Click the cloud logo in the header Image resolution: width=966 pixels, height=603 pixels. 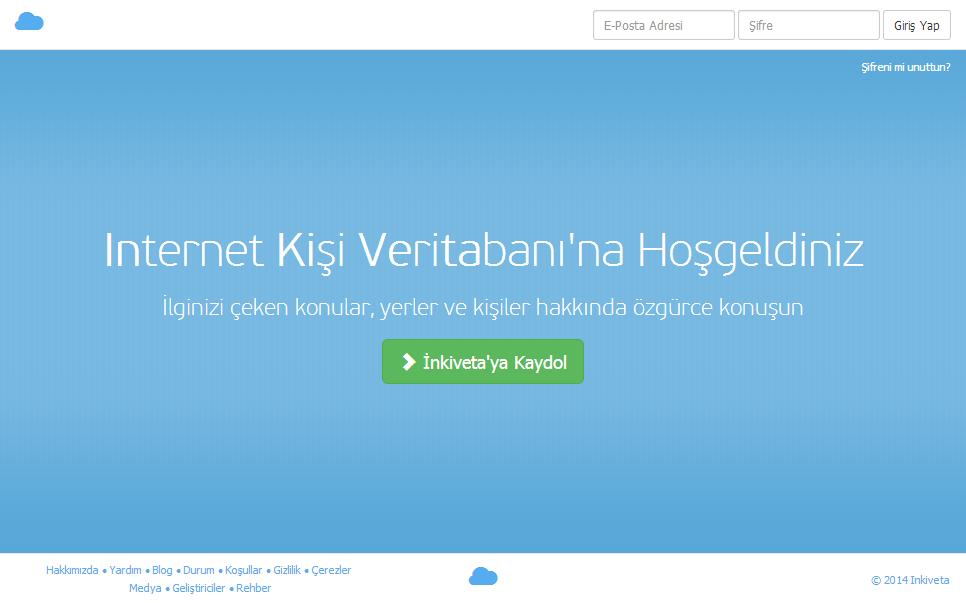(x=29, y=22)
